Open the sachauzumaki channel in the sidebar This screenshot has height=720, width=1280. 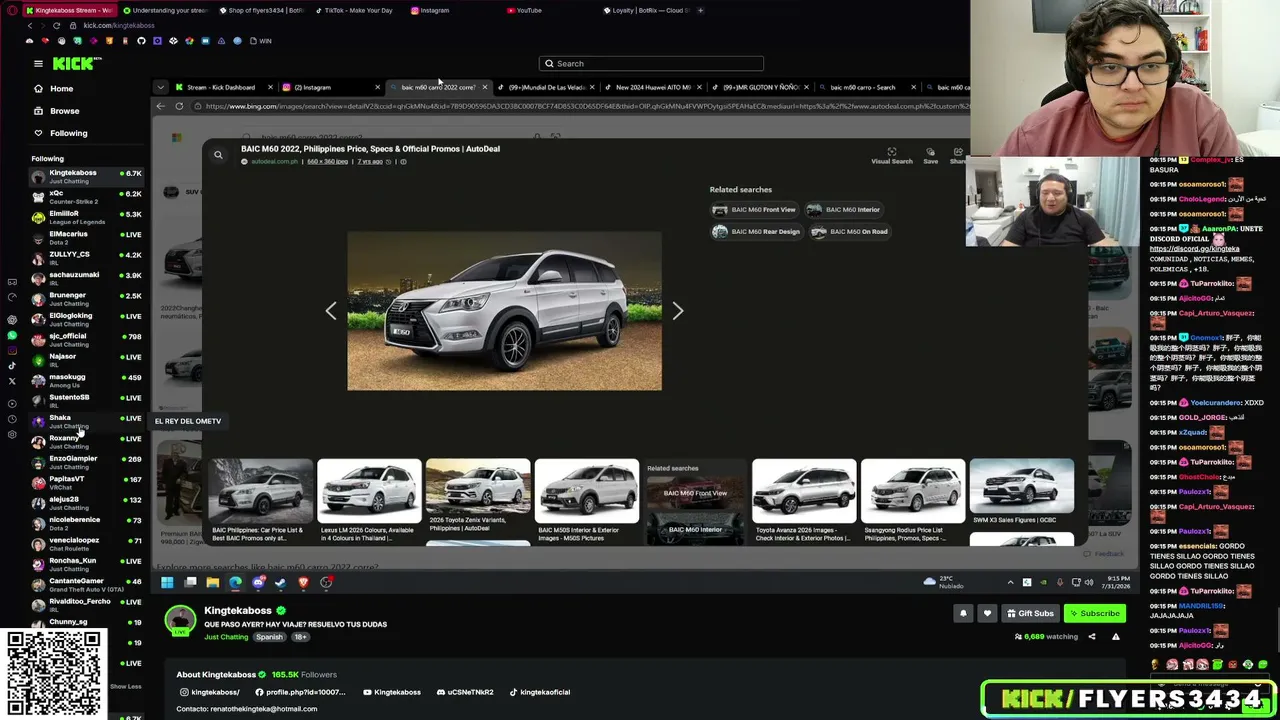87,278
